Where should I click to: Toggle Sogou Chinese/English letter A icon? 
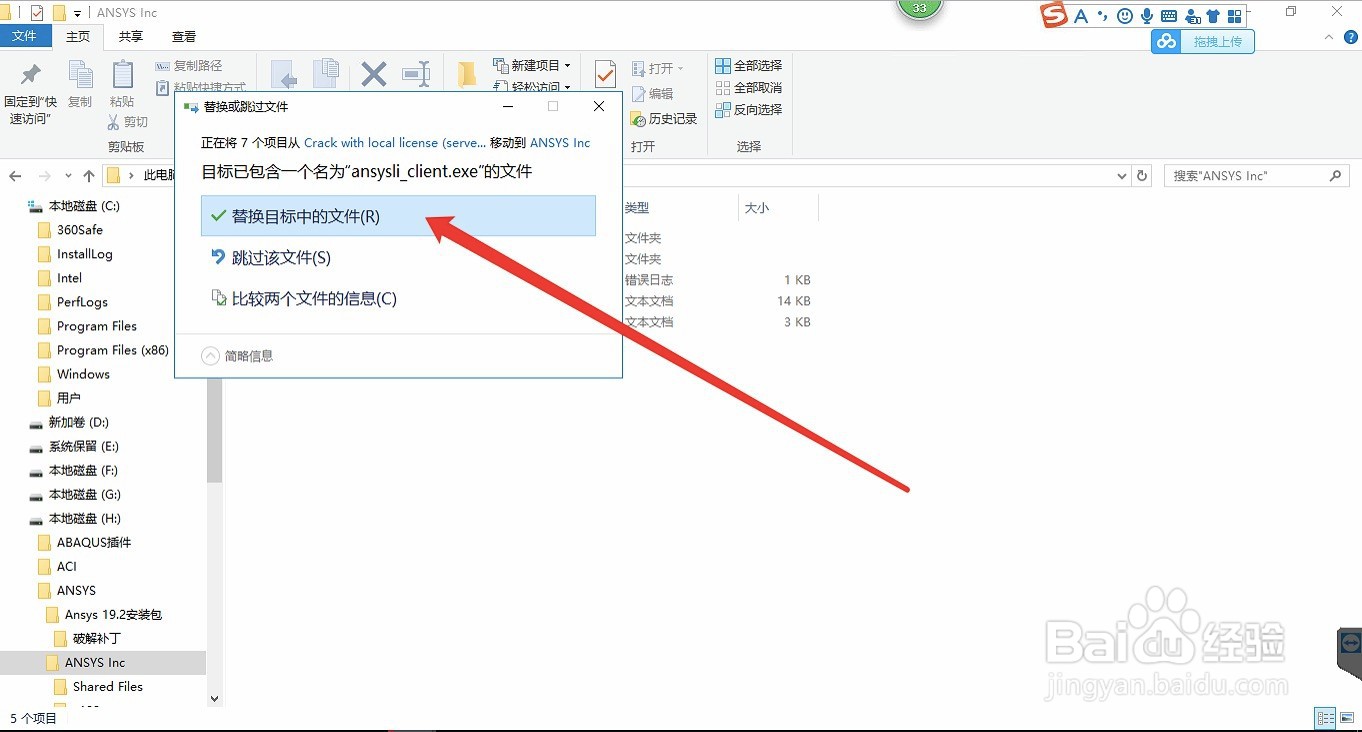pos(1081,16)
